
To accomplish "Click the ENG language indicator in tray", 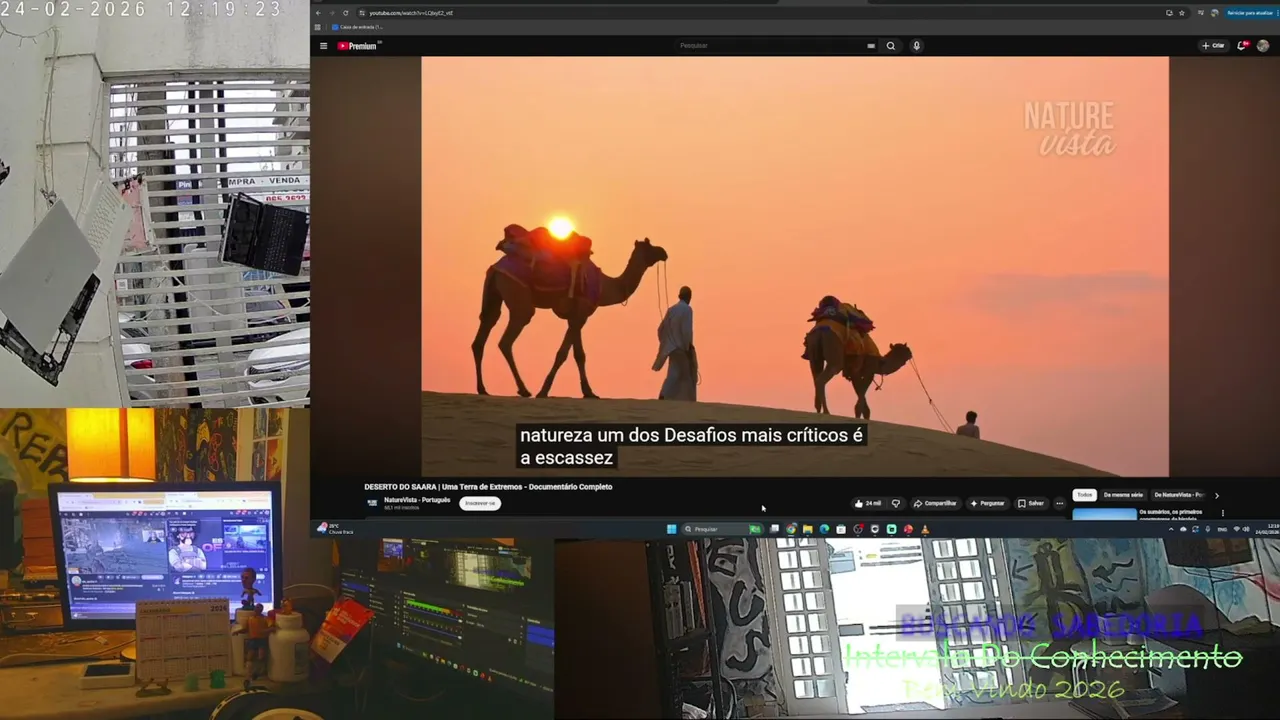I will click(1222, 529).
